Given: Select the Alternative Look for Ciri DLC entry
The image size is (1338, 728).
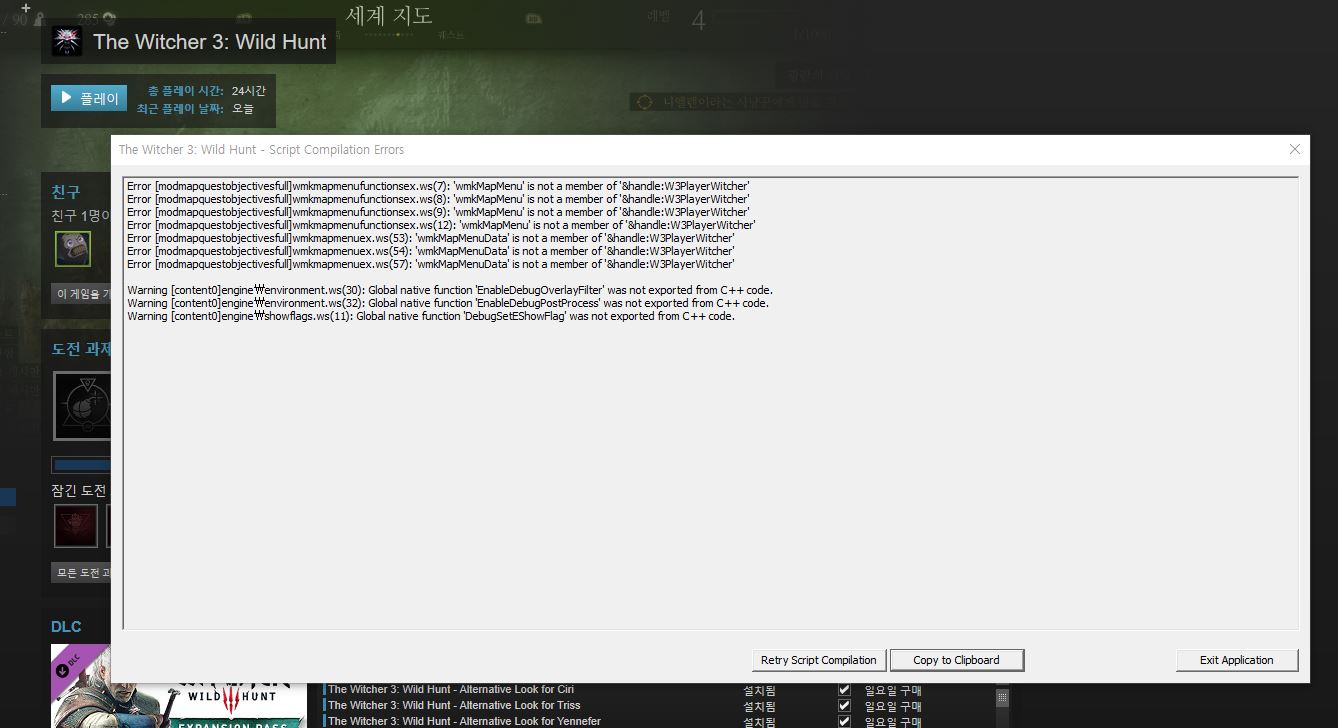Looking at the screenshot, I should tap(451, 690).
